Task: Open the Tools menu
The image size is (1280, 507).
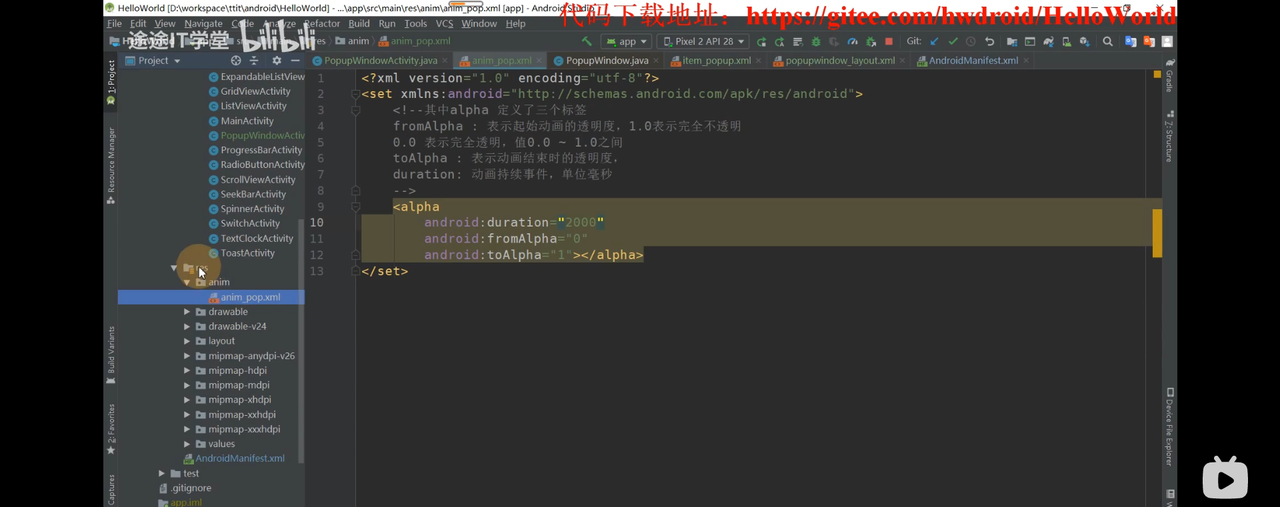Action: click(x=416, y=23)
